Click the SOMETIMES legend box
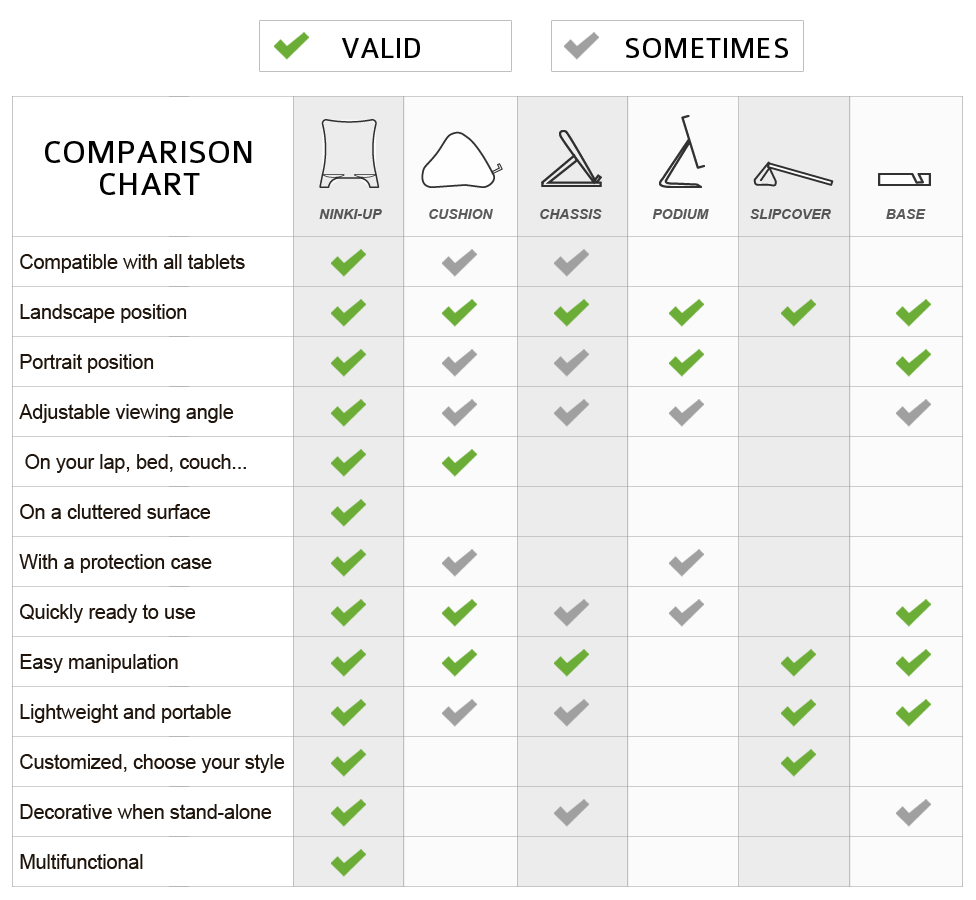Screen dimensions: 976x900 click(677, 46)
